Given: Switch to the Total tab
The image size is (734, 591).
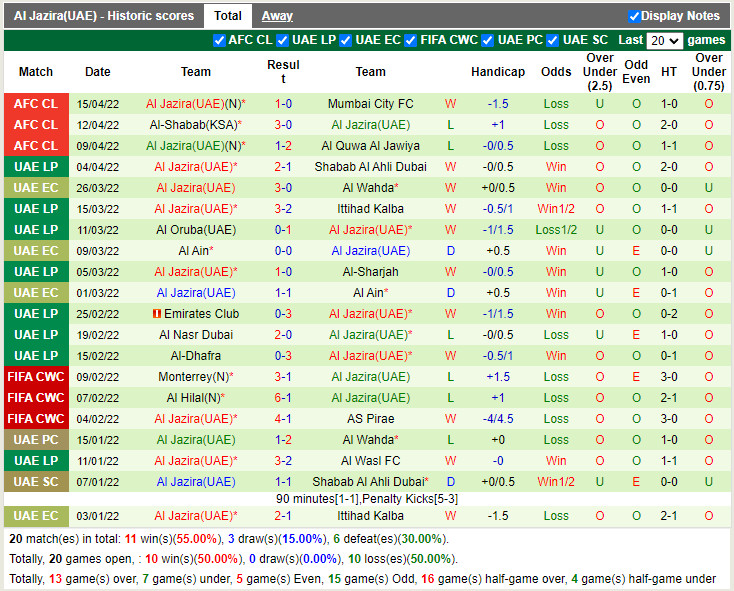Looking at the screenshot, I should point(228,16).
